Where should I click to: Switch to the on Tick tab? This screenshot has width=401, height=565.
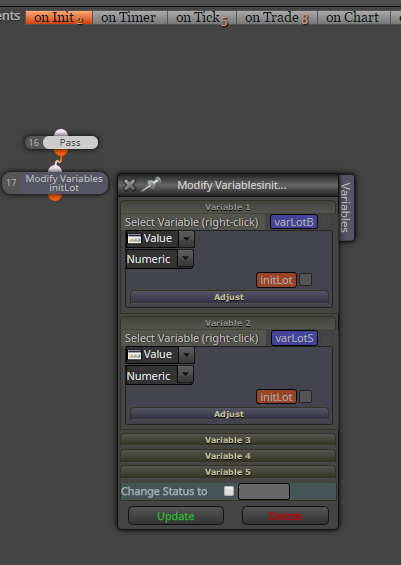202,17
